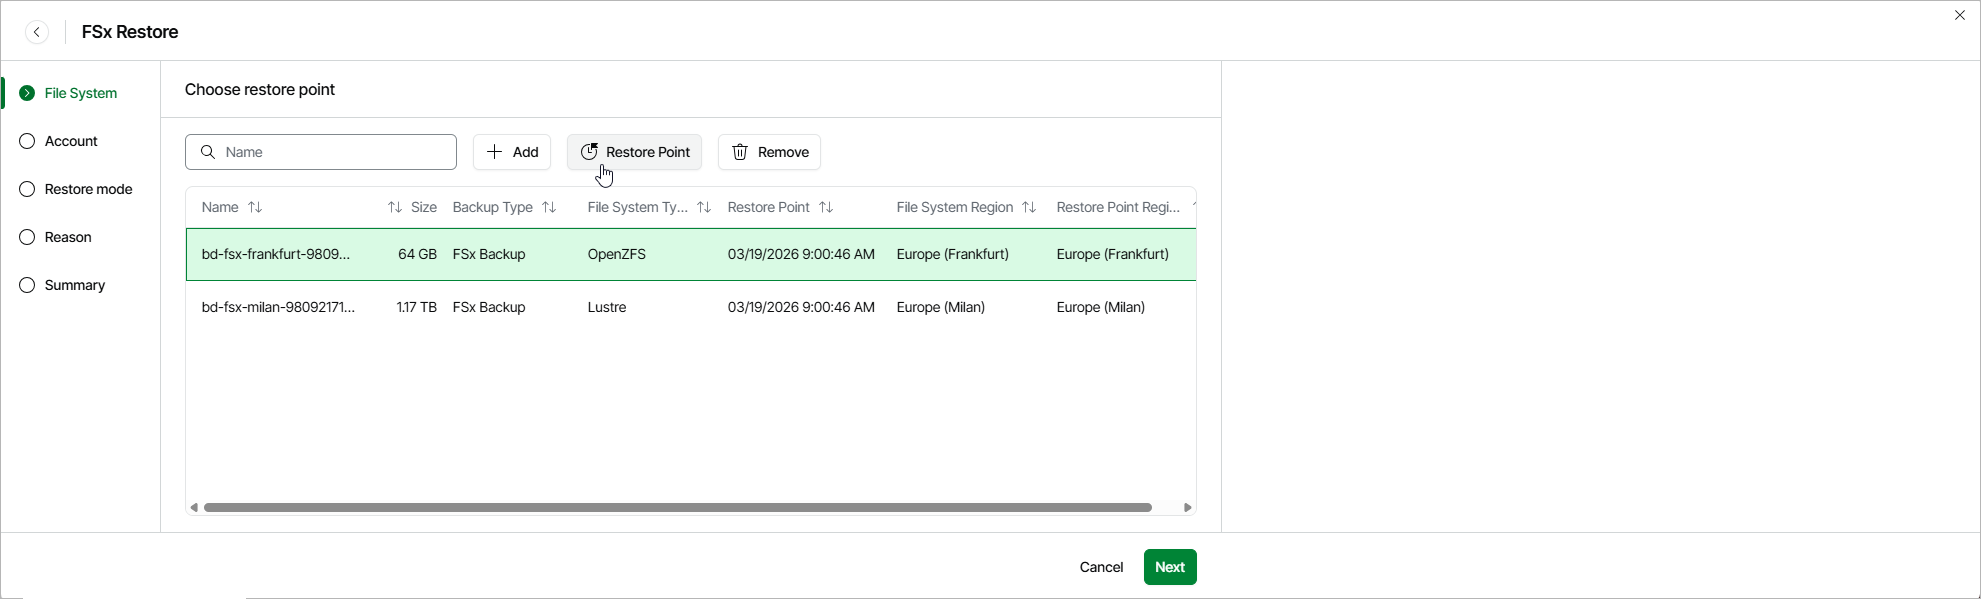Sort by File System Type arrows
1981x599 pixels.
(704, 207)
